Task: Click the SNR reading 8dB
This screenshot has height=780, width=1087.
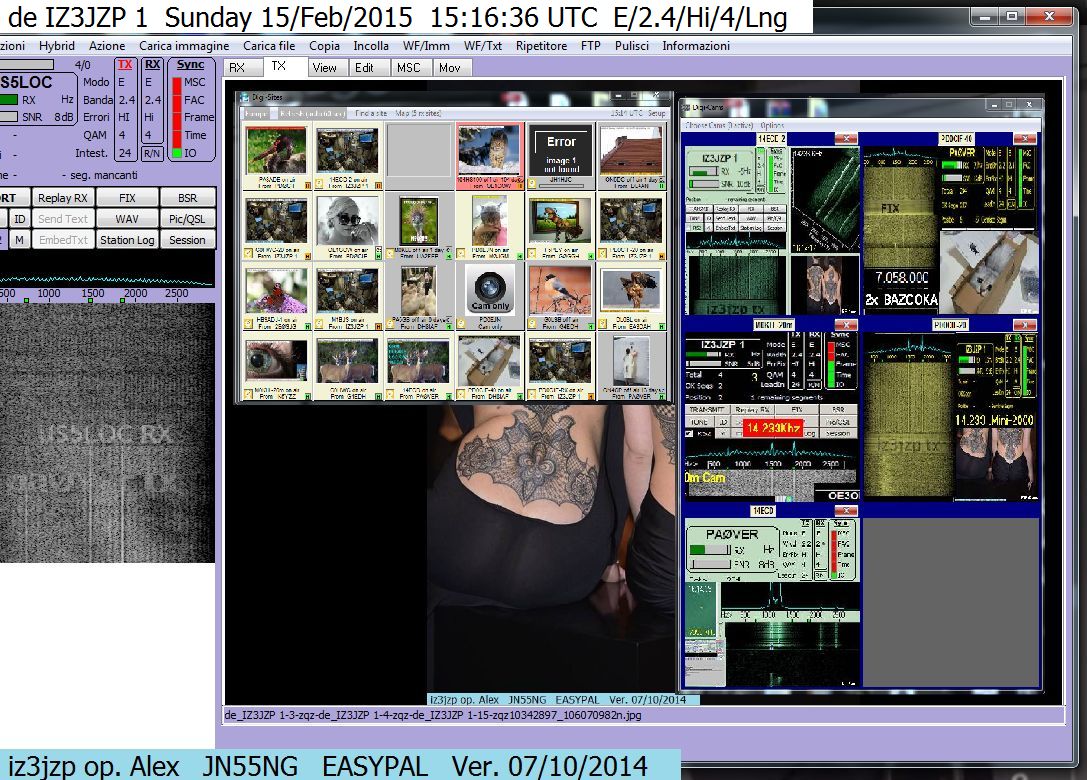Action: pos(64,117)
